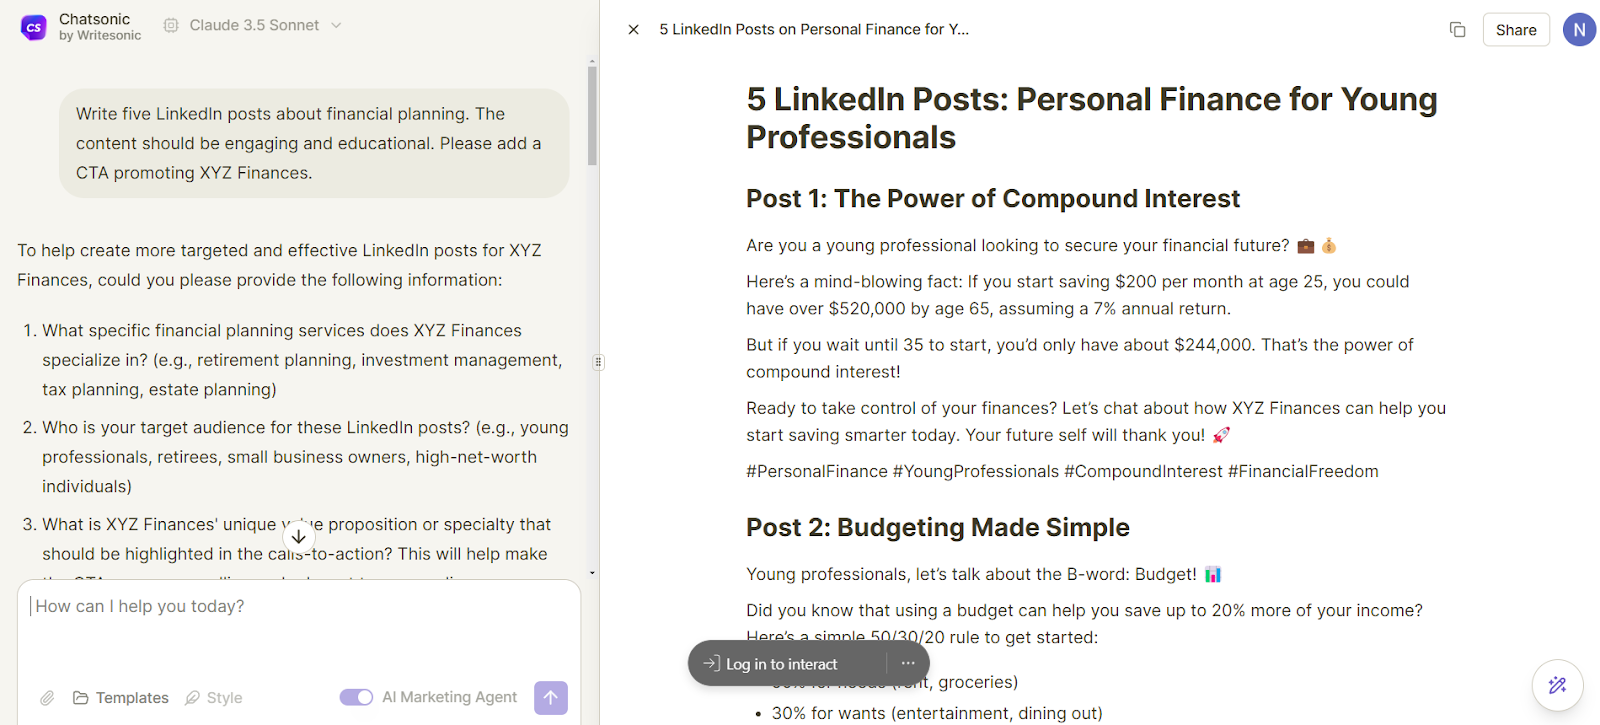1600x725 pixels.
Task: Open the Style feather option
Action: tap(214, 698)
